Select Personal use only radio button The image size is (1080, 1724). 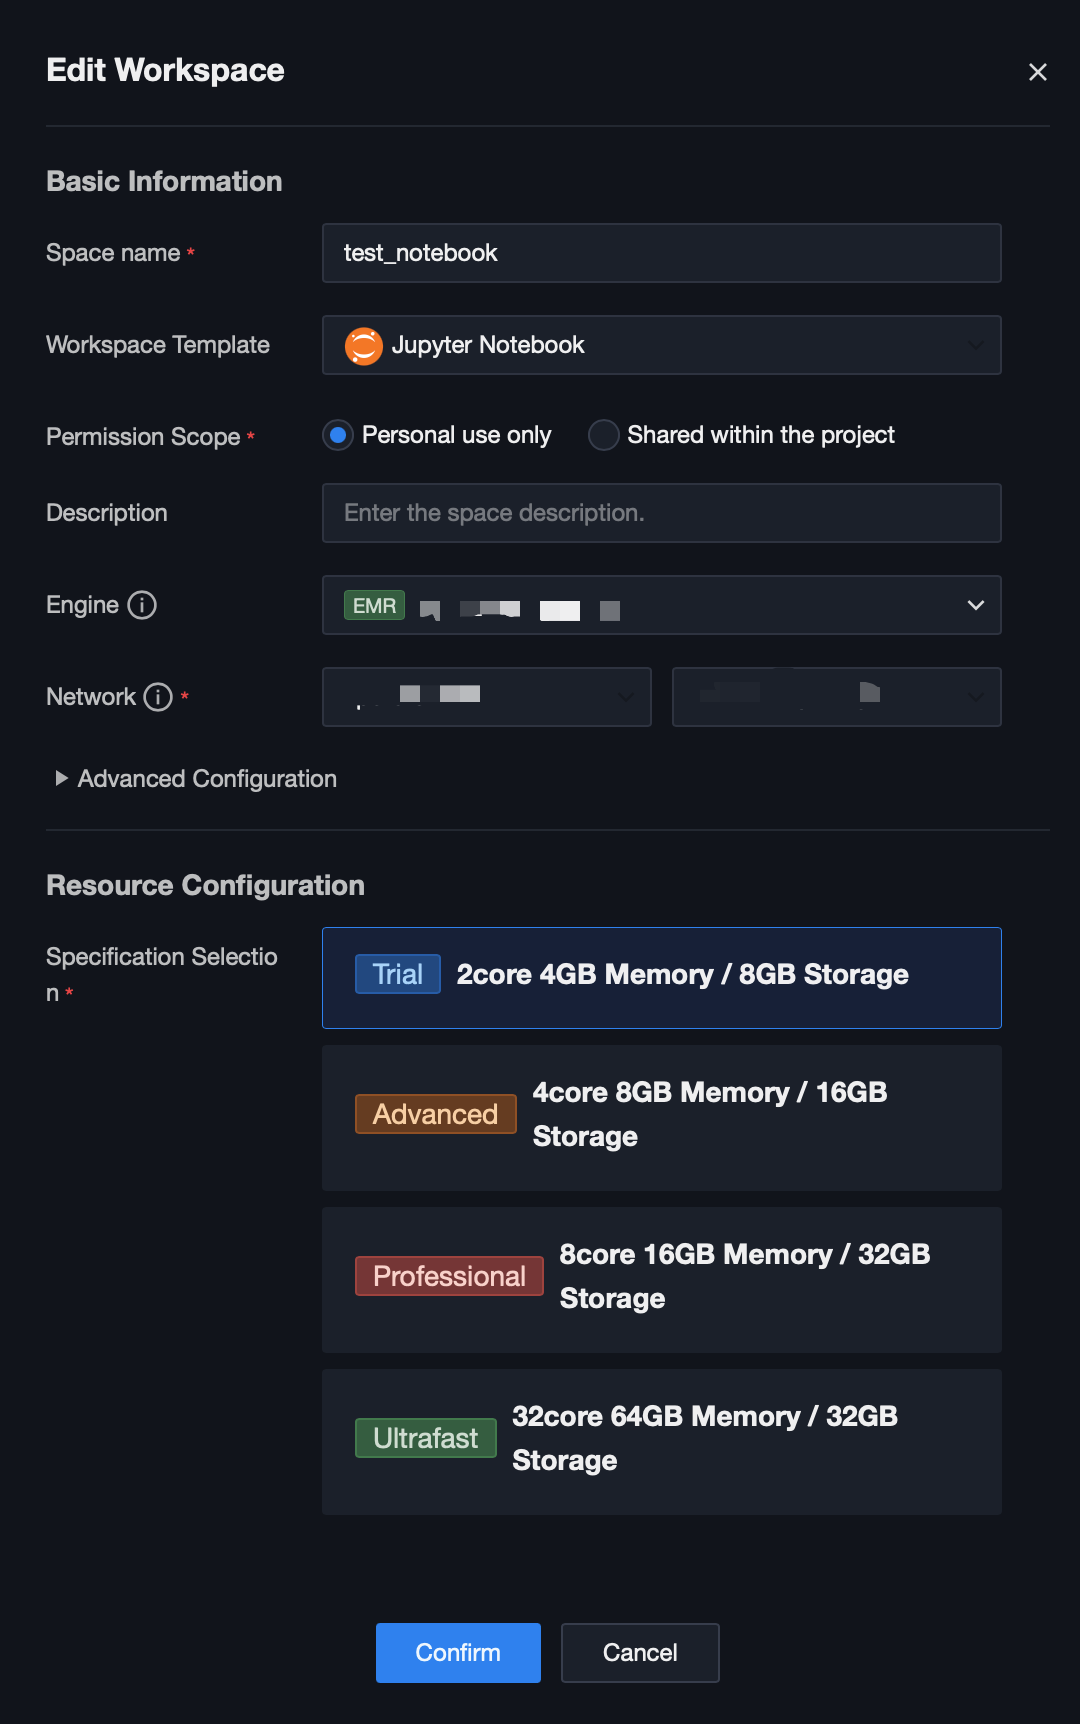(339, 435)
